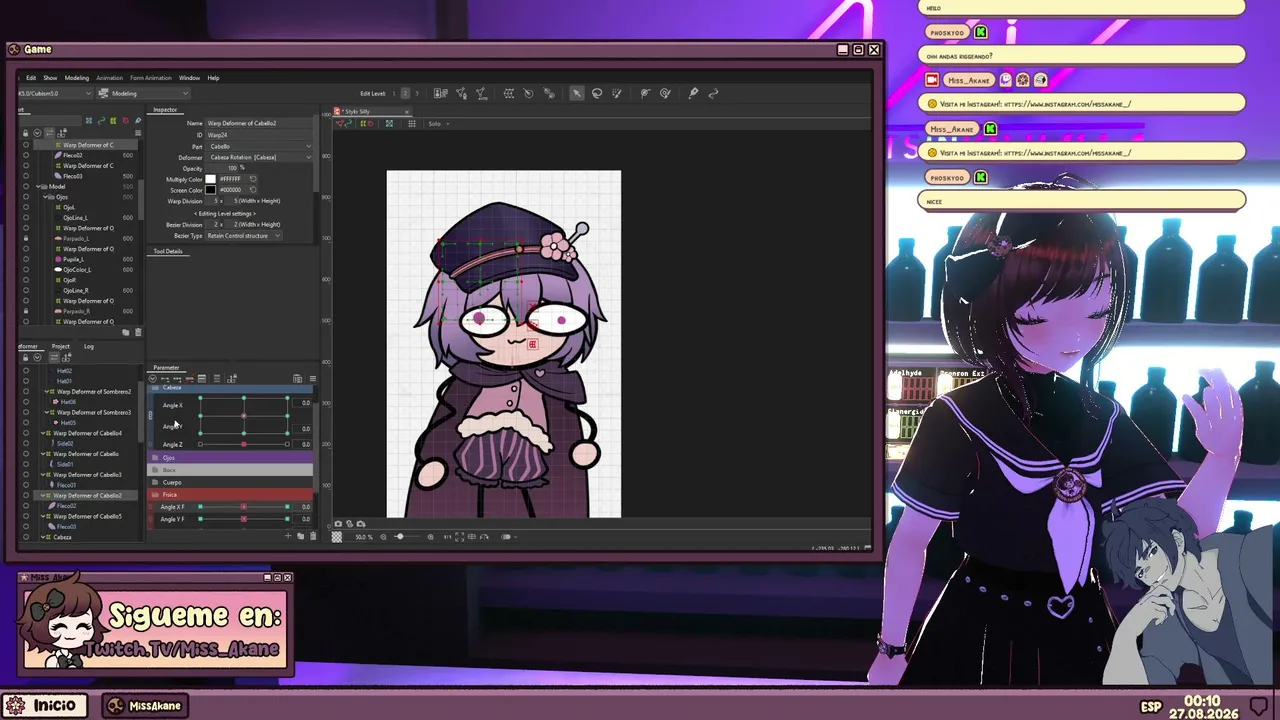Delete selected parameter with trash icon
This screenshot has width=1280, height=720.
coord(312,537)
